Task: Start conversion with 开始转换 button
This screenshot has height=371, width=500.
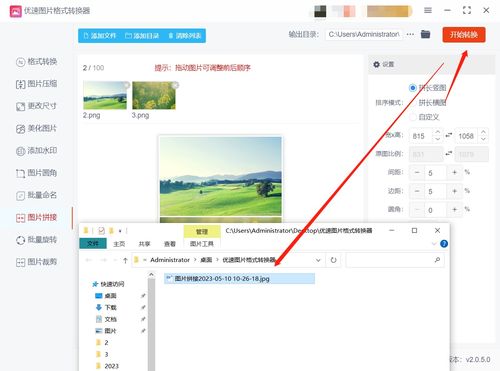Action: click(x=464, y=35)
